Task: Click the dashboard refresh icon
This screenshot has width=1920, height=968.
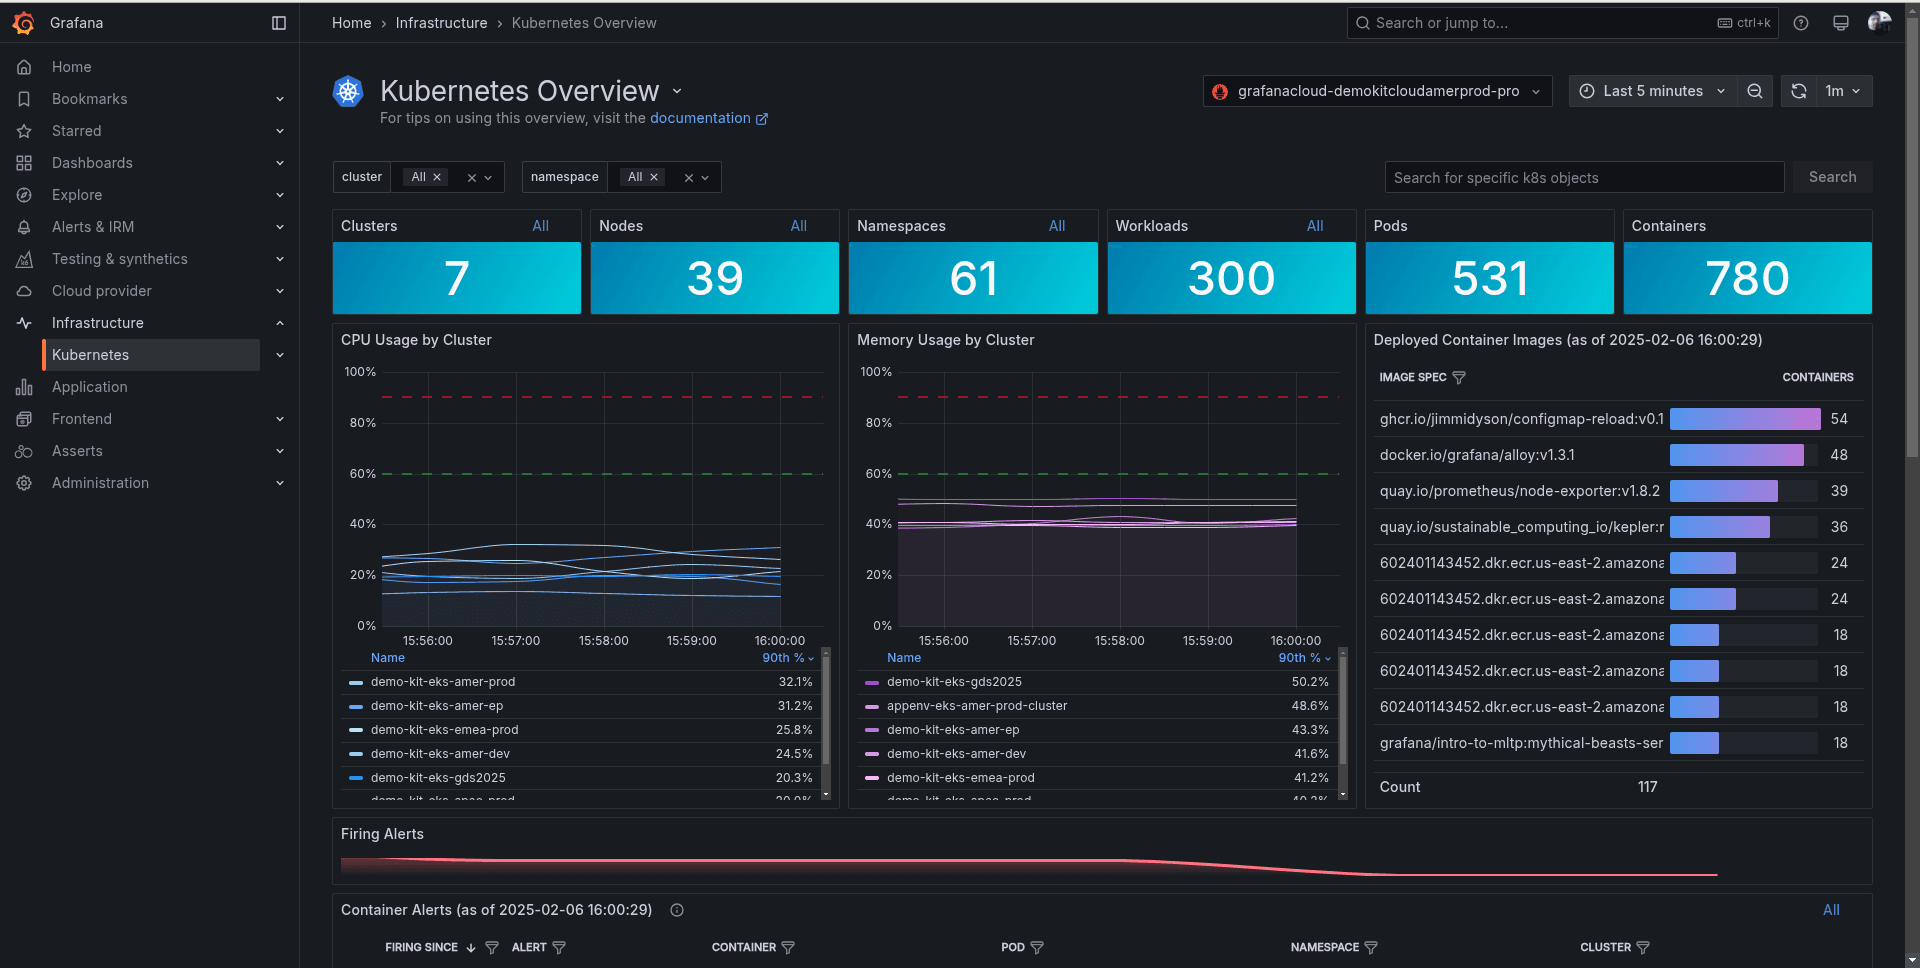Action: (x=1798, y=91)
